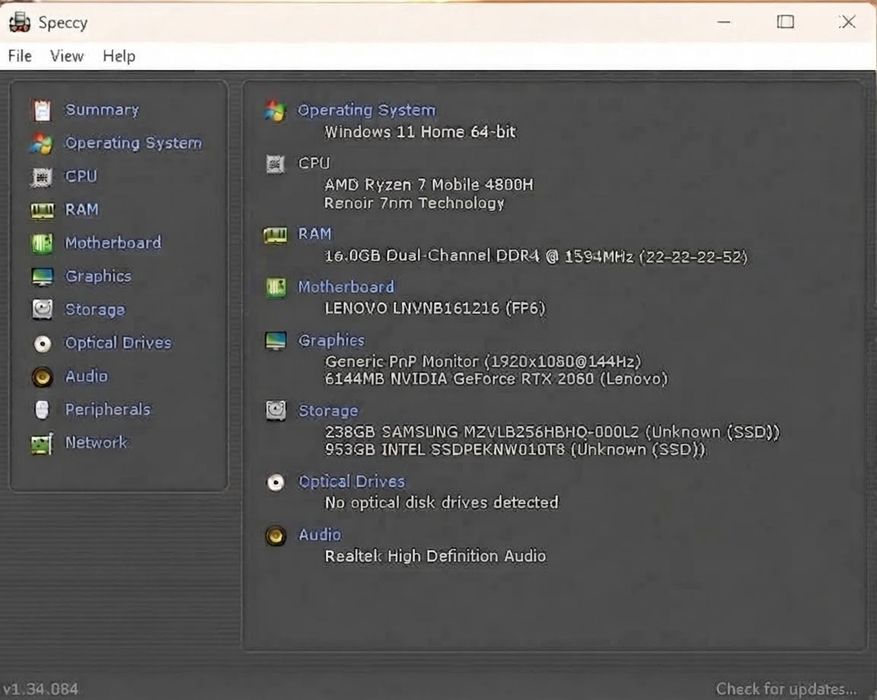Select Audio in the sidebar

pyautogui.click(x=86, y=376)
